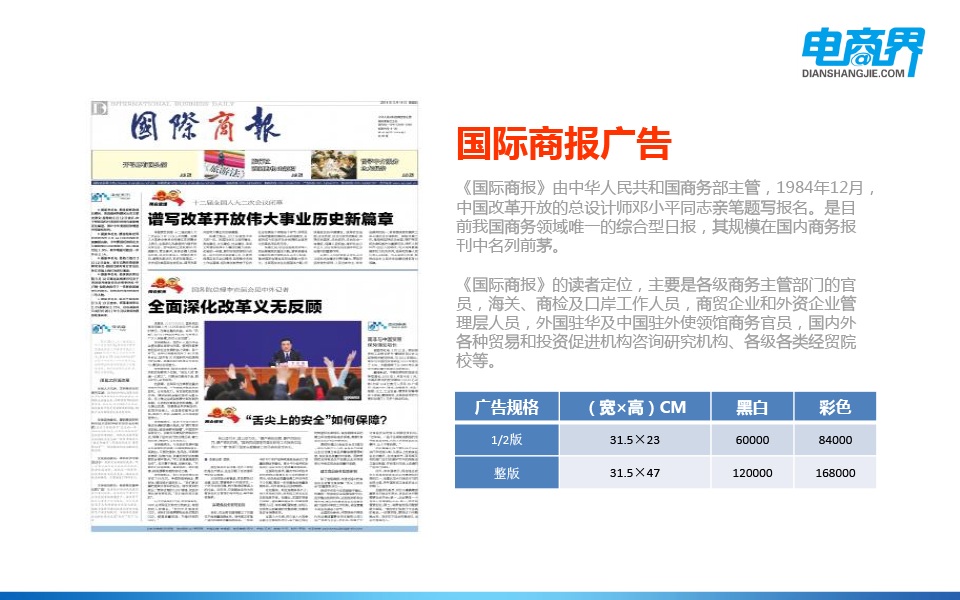
Task: Click the 旅游法 banner image on the newspaper
Action: [224, 165]
